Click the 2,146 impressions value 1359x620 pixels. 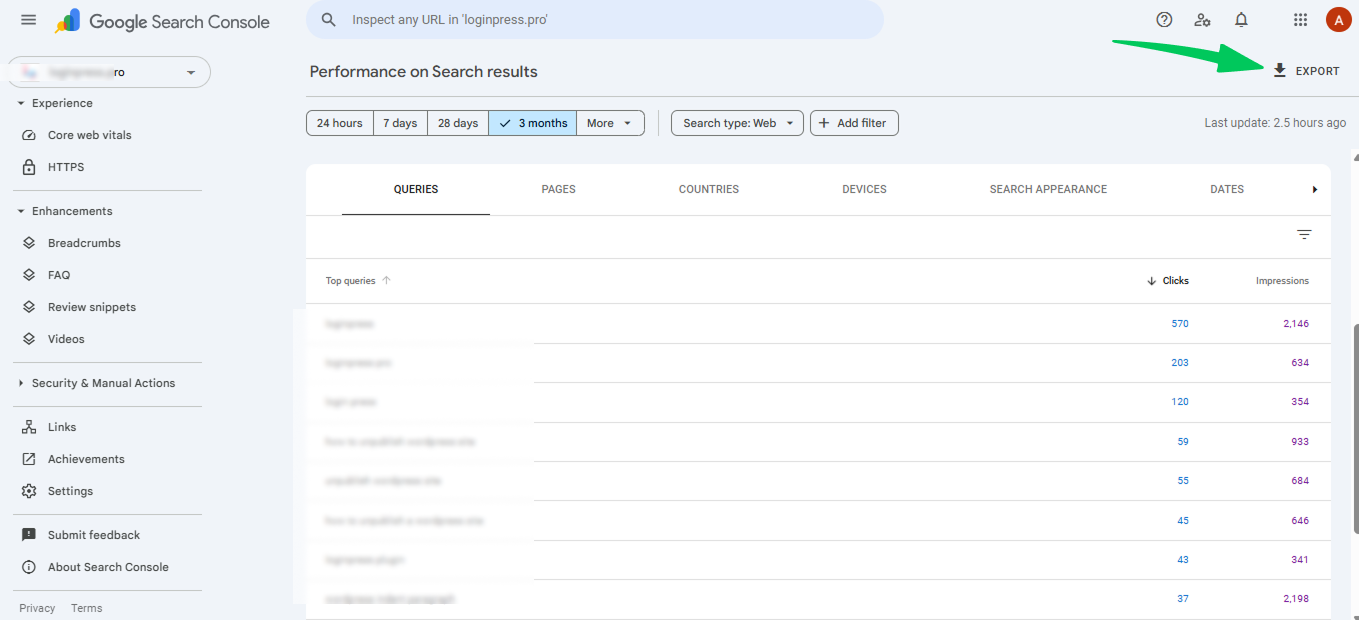click(1296, 324)
